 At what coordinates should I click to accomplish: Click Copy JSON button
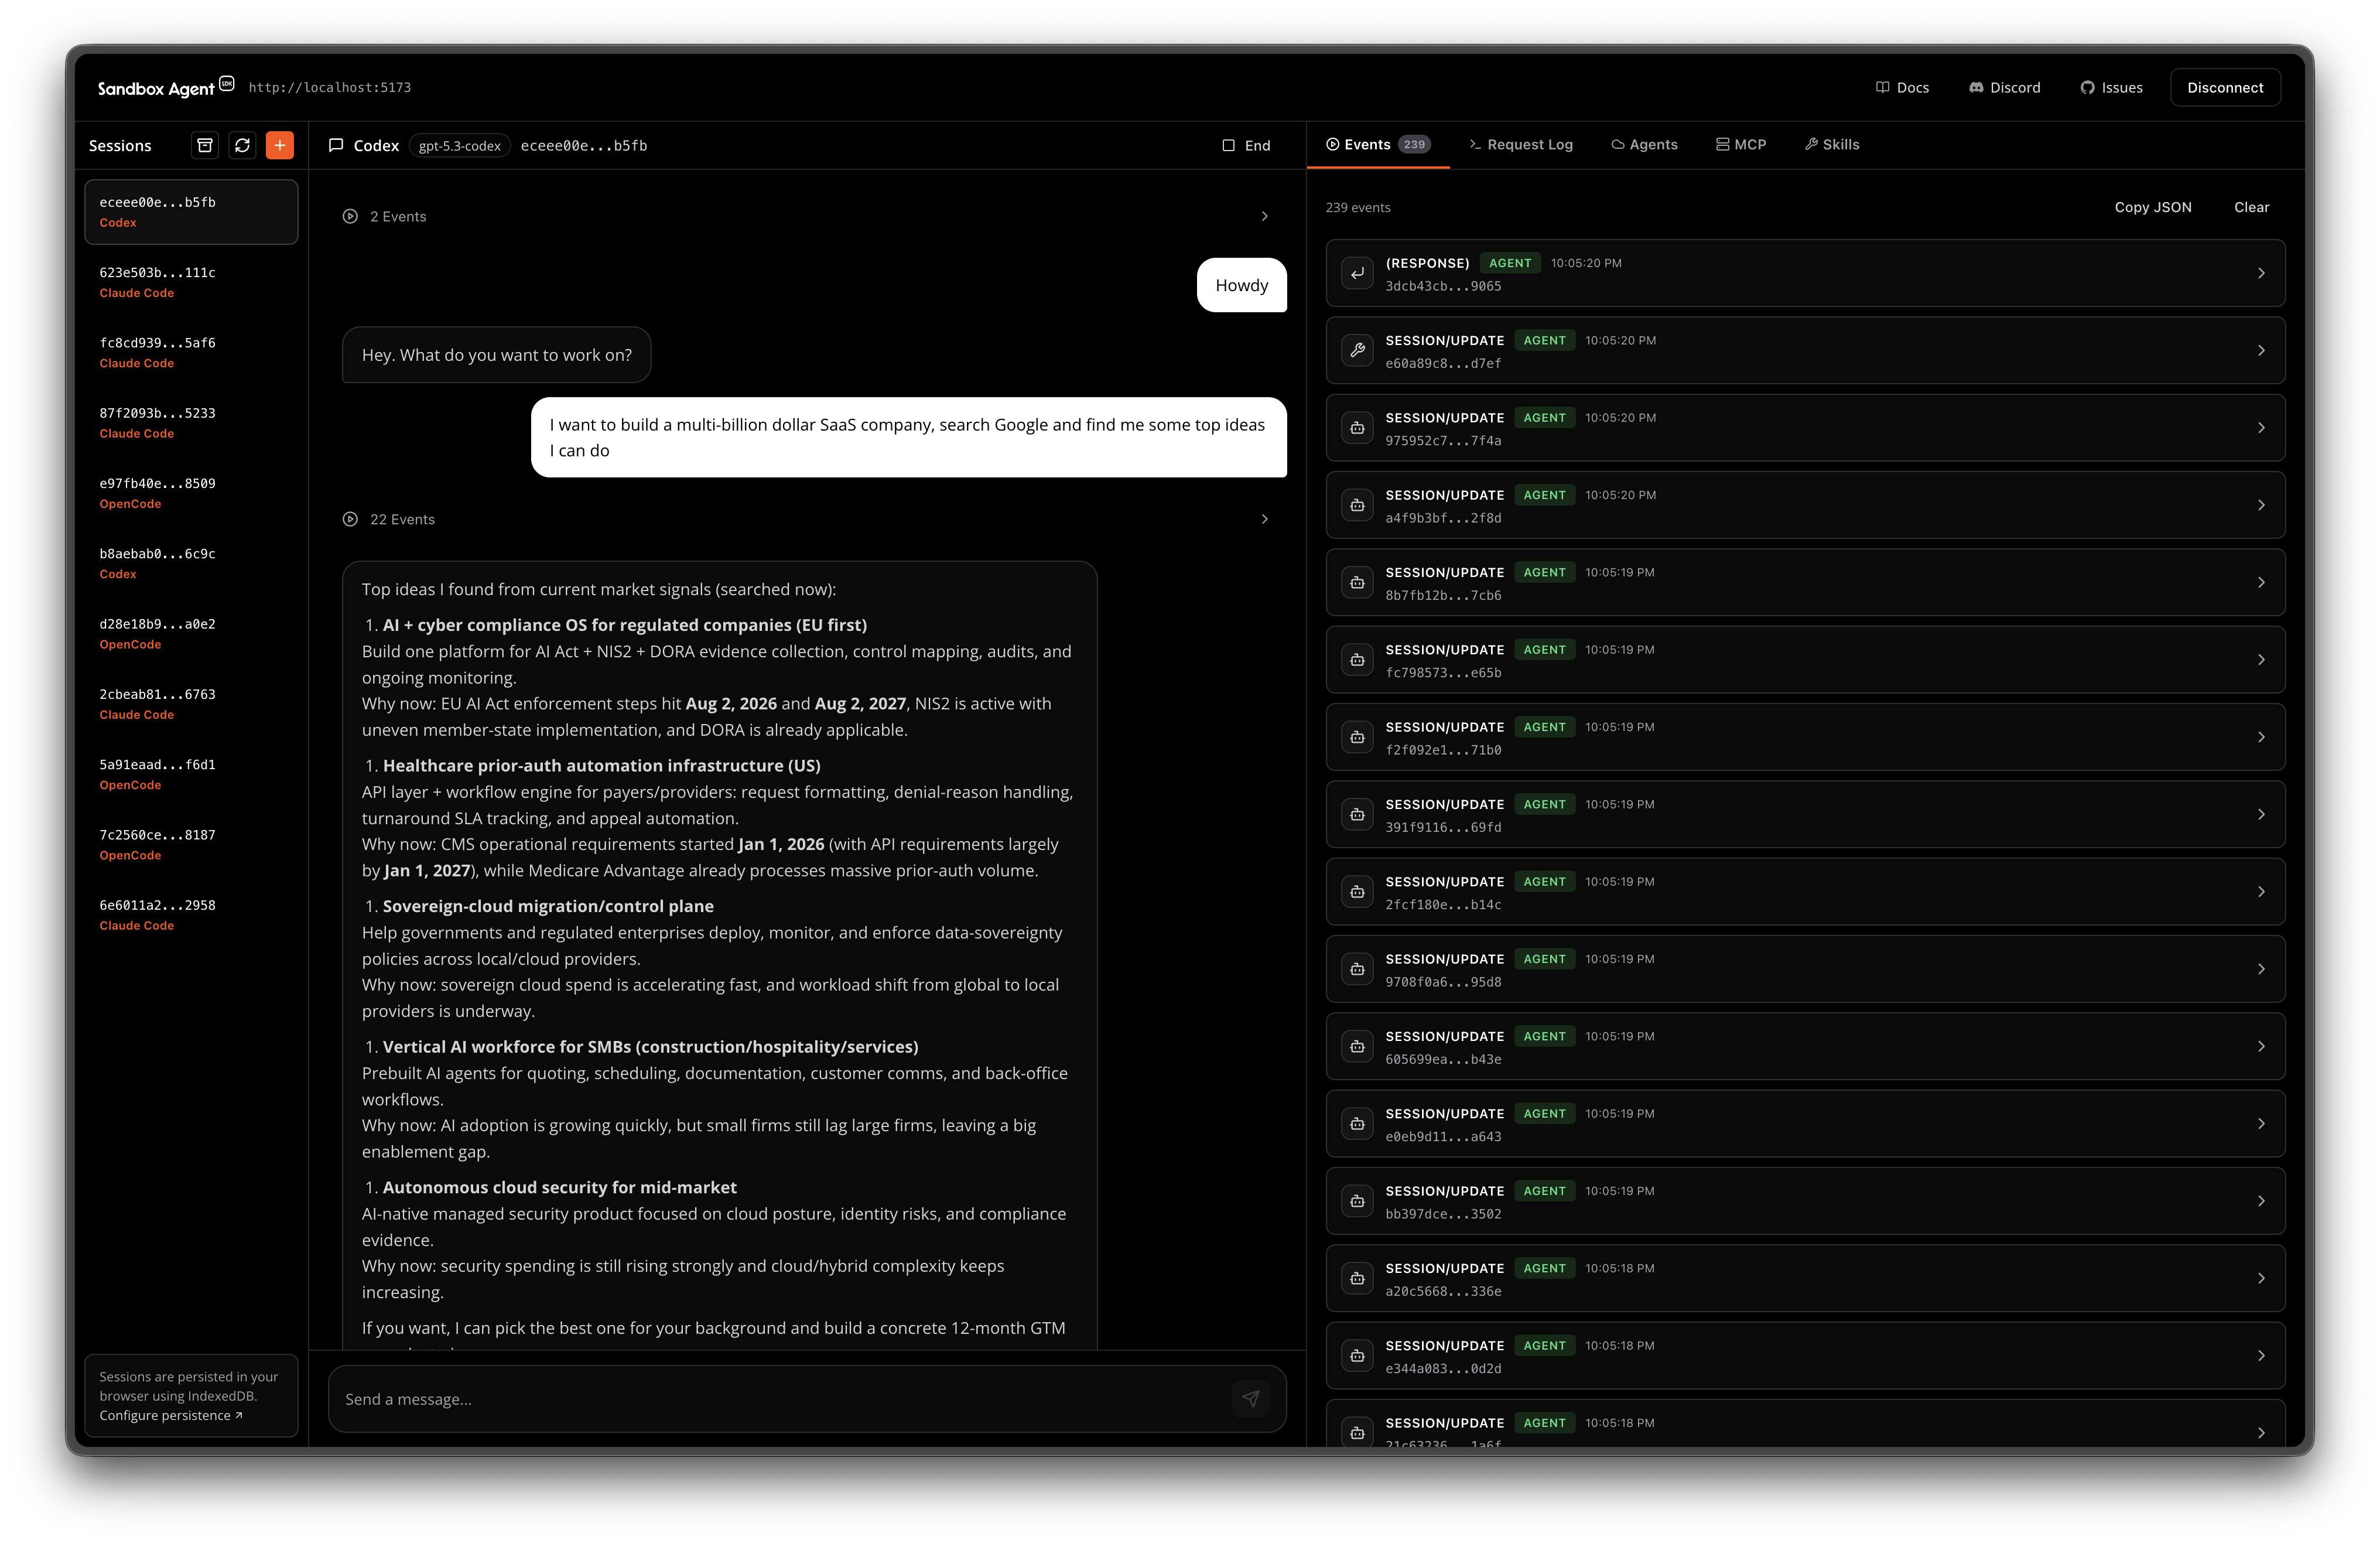(x=2152, y=208)
